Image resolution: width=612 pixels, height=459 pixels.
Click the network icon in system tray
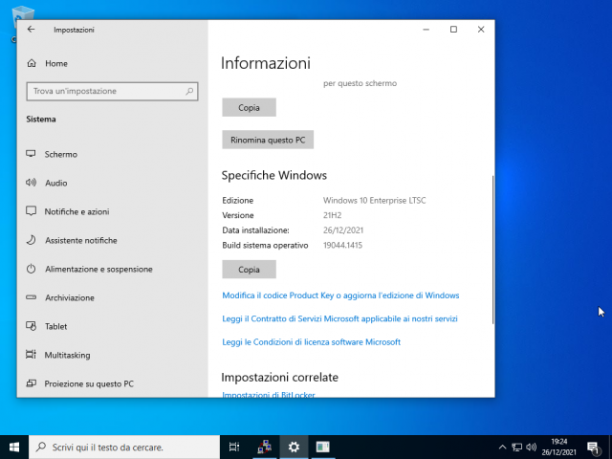coord(517,447)
